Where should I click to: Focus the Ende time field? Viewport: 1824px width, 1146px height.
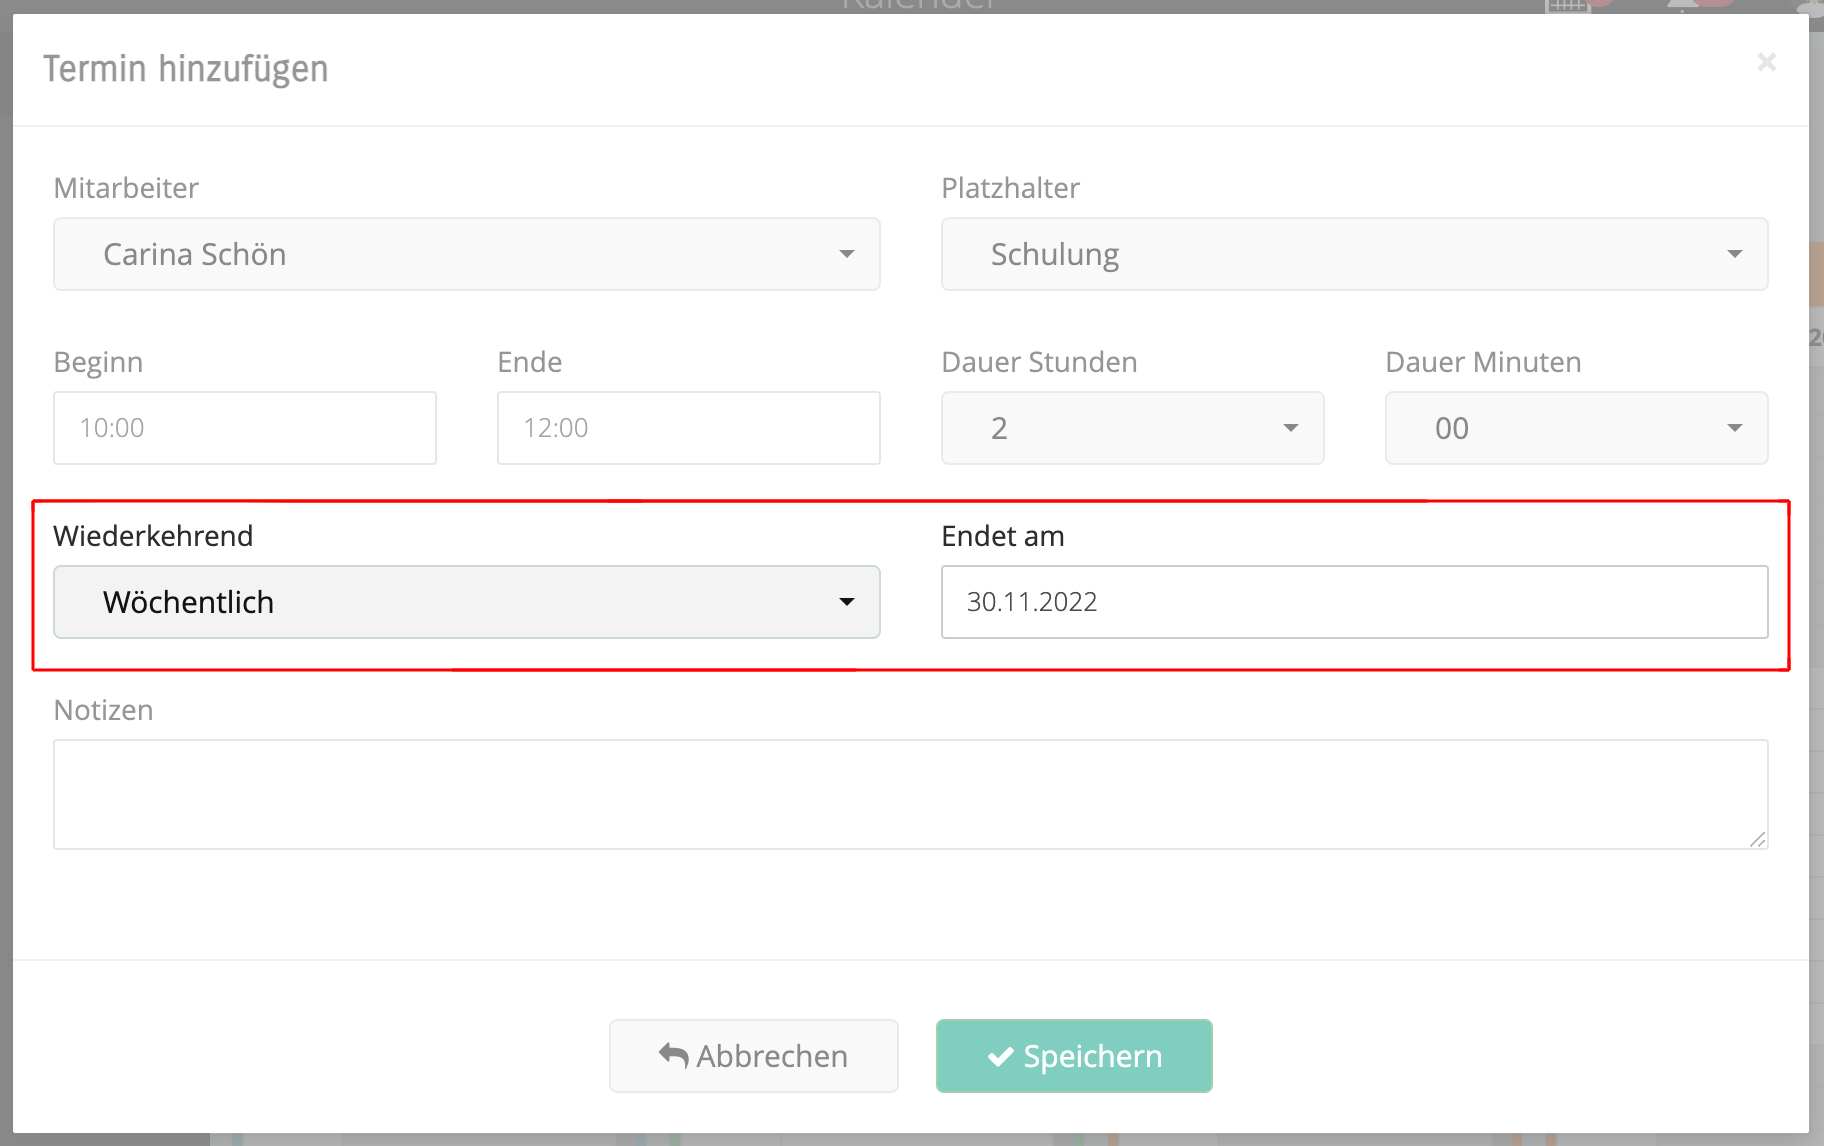coord(688,428)
